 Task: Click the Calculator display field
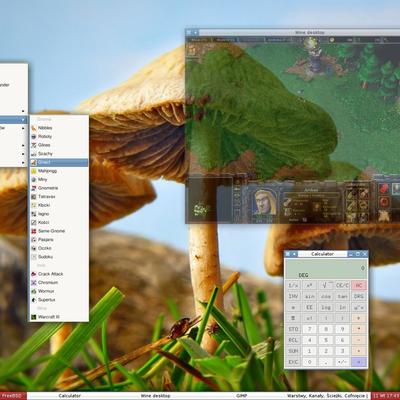(326, 269)
